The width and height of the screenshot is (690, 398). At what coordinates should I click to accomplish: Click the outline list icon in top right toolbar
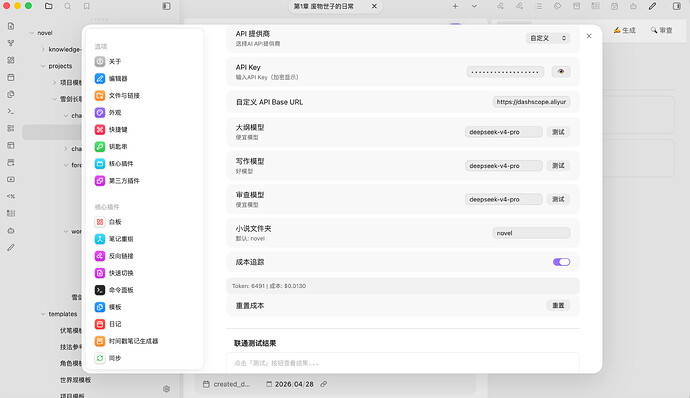pyautogui.click(x=539, y=6)
